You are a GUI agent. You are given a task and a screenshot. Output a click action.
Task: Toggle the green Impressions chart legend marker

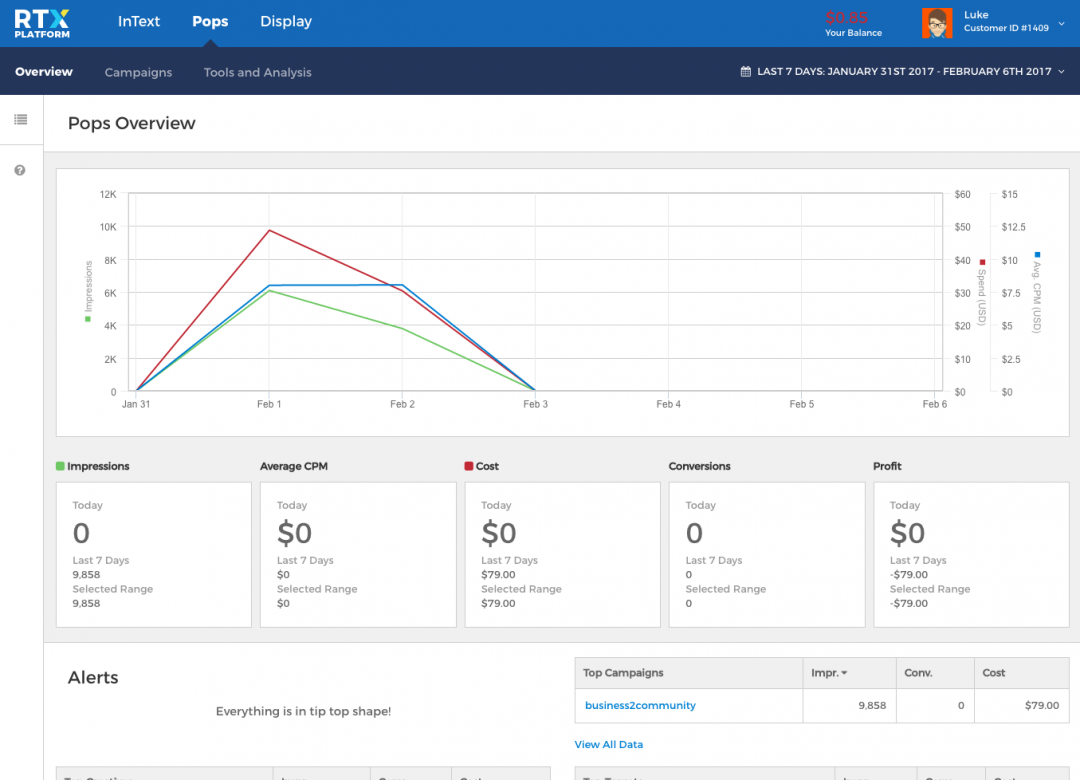[x=88, y=319]
